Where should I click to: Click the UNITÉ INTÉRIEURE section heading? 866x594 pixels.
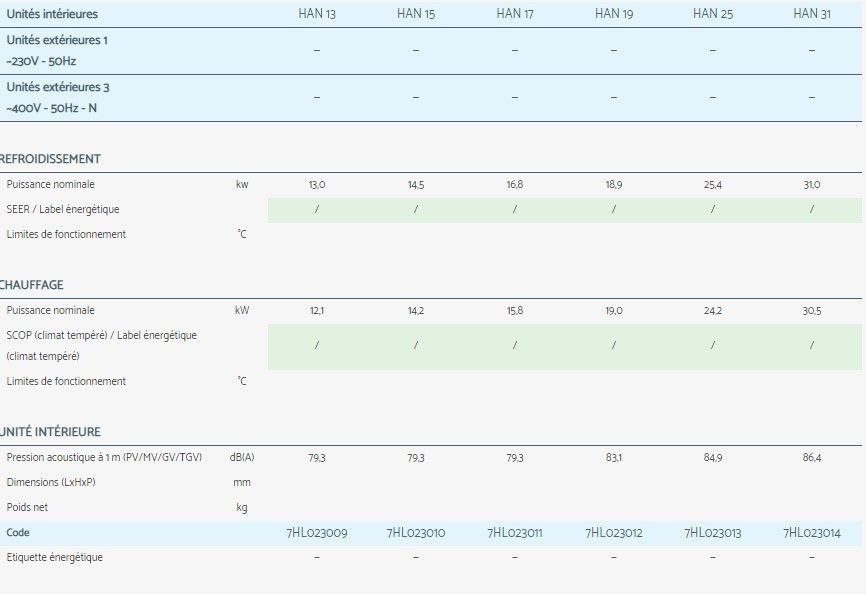click(50, 432)
